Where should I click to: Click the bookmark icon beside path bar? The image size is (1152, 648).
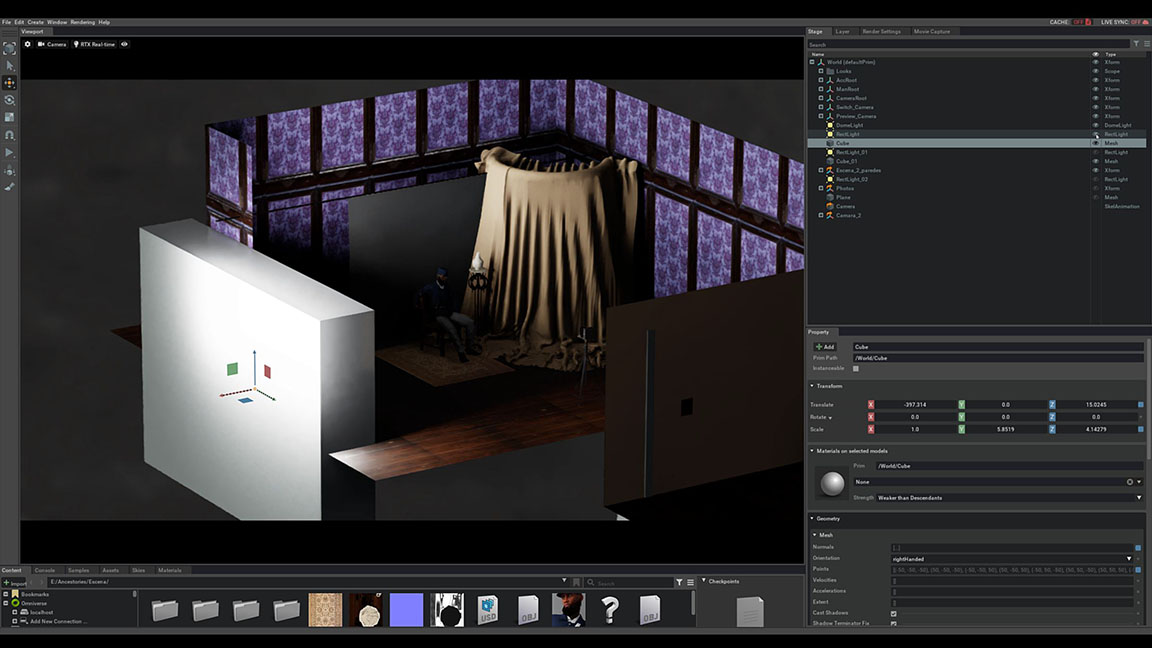(577, 582)
